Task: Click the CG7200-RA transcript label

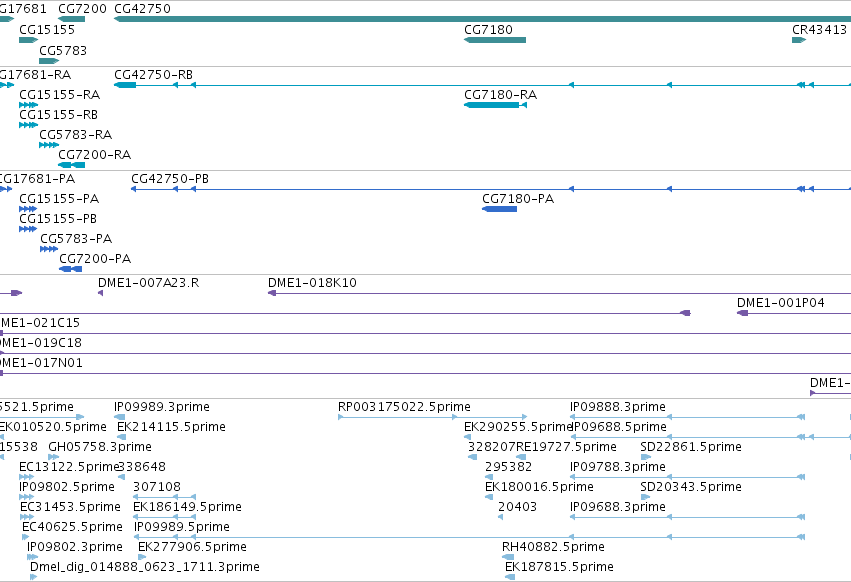Action: point(94,155)
